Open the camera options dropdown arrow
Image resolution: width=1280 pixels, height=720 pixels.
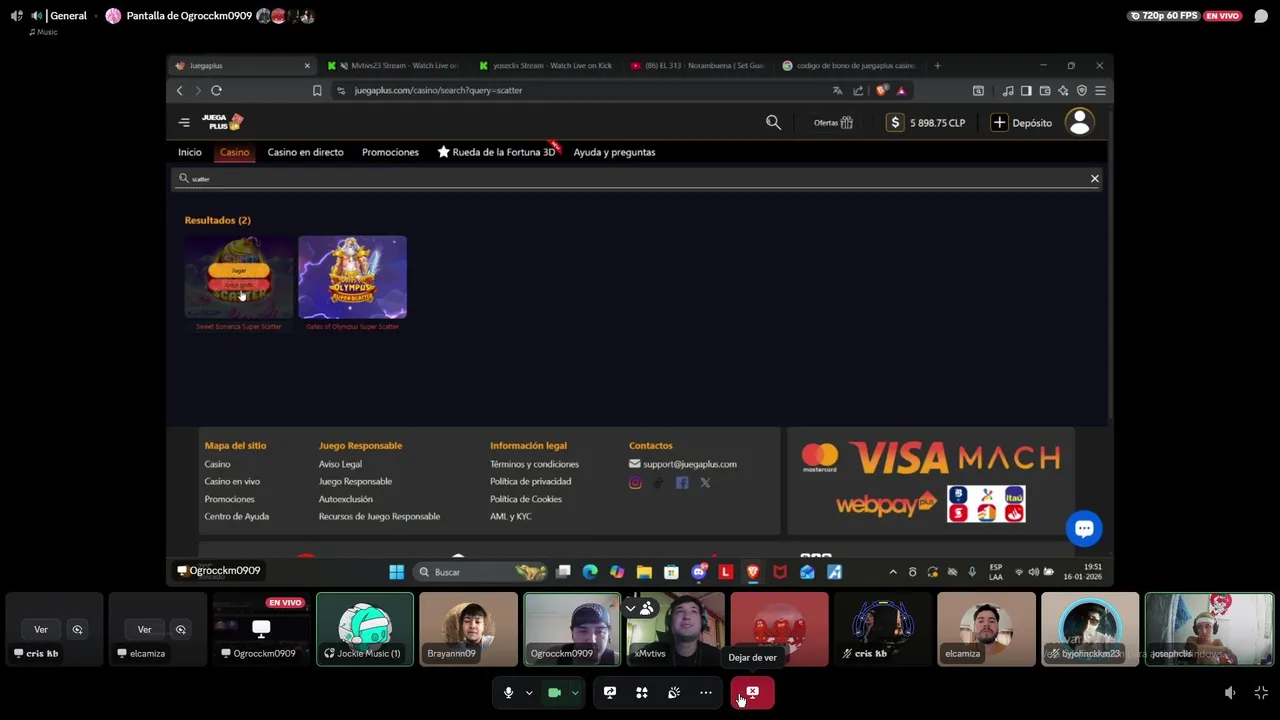coord(575,693)
